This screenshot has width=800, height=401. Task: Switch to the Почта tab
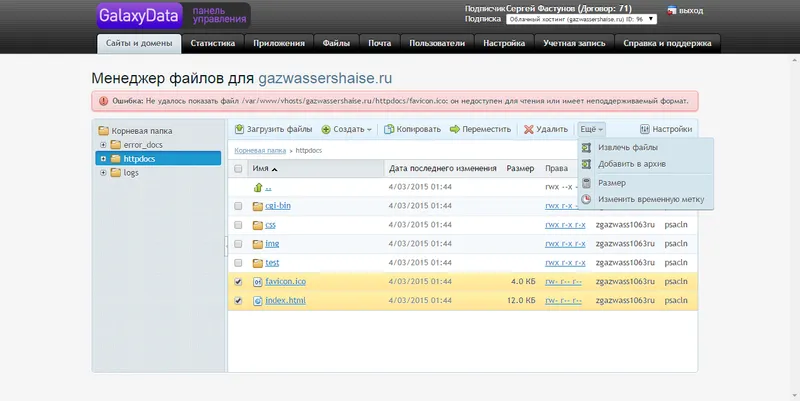pyautogui.click(x=380, y=43)
